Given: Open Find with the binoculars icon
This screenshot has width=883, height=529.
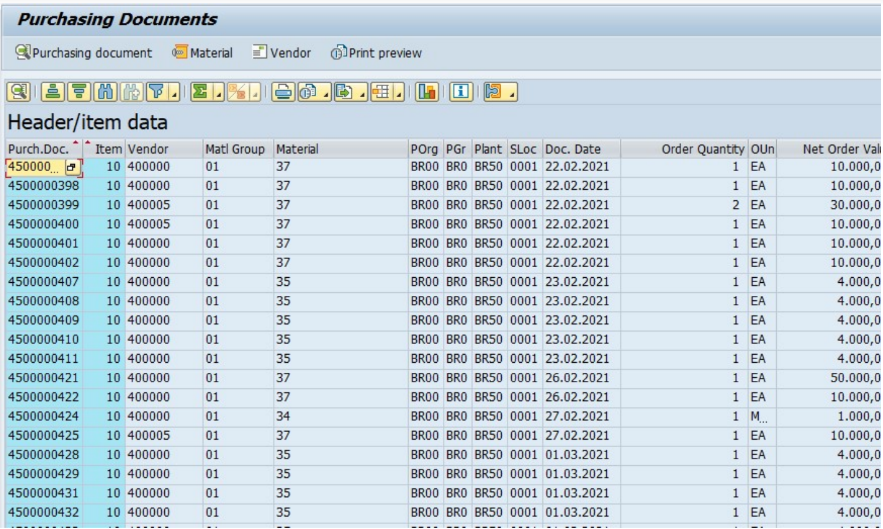Looking at the screenshot, I should point(105,91).
